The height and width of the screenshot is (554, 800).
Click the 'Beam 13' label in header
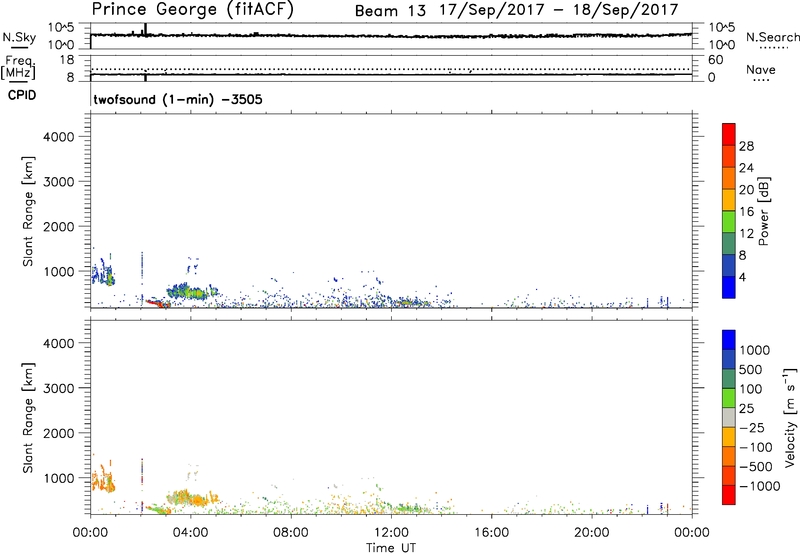click(390, 10)
